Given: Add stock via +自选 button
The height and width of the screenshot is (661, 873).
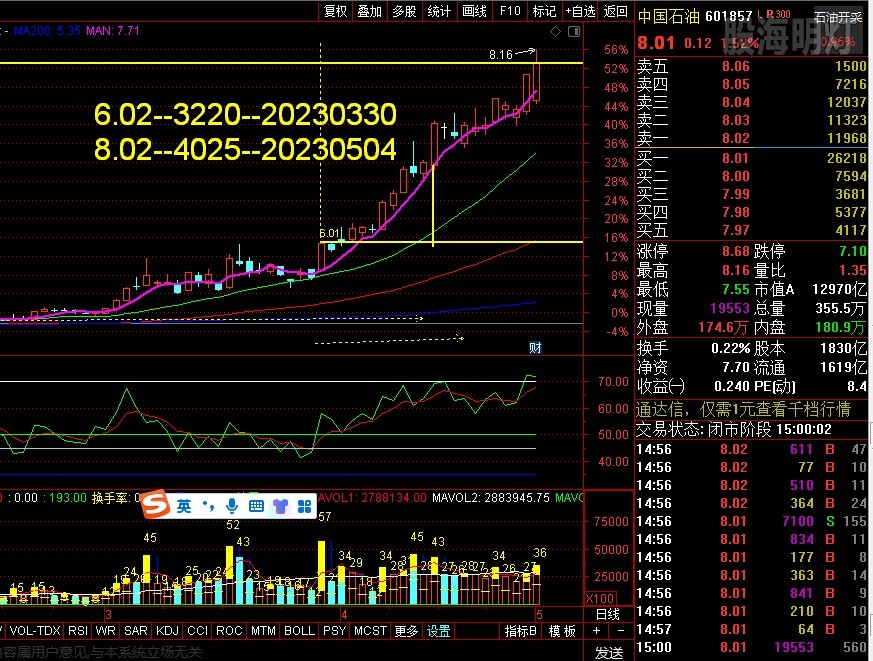Looking at the screenshot, I should click(580, 11).
